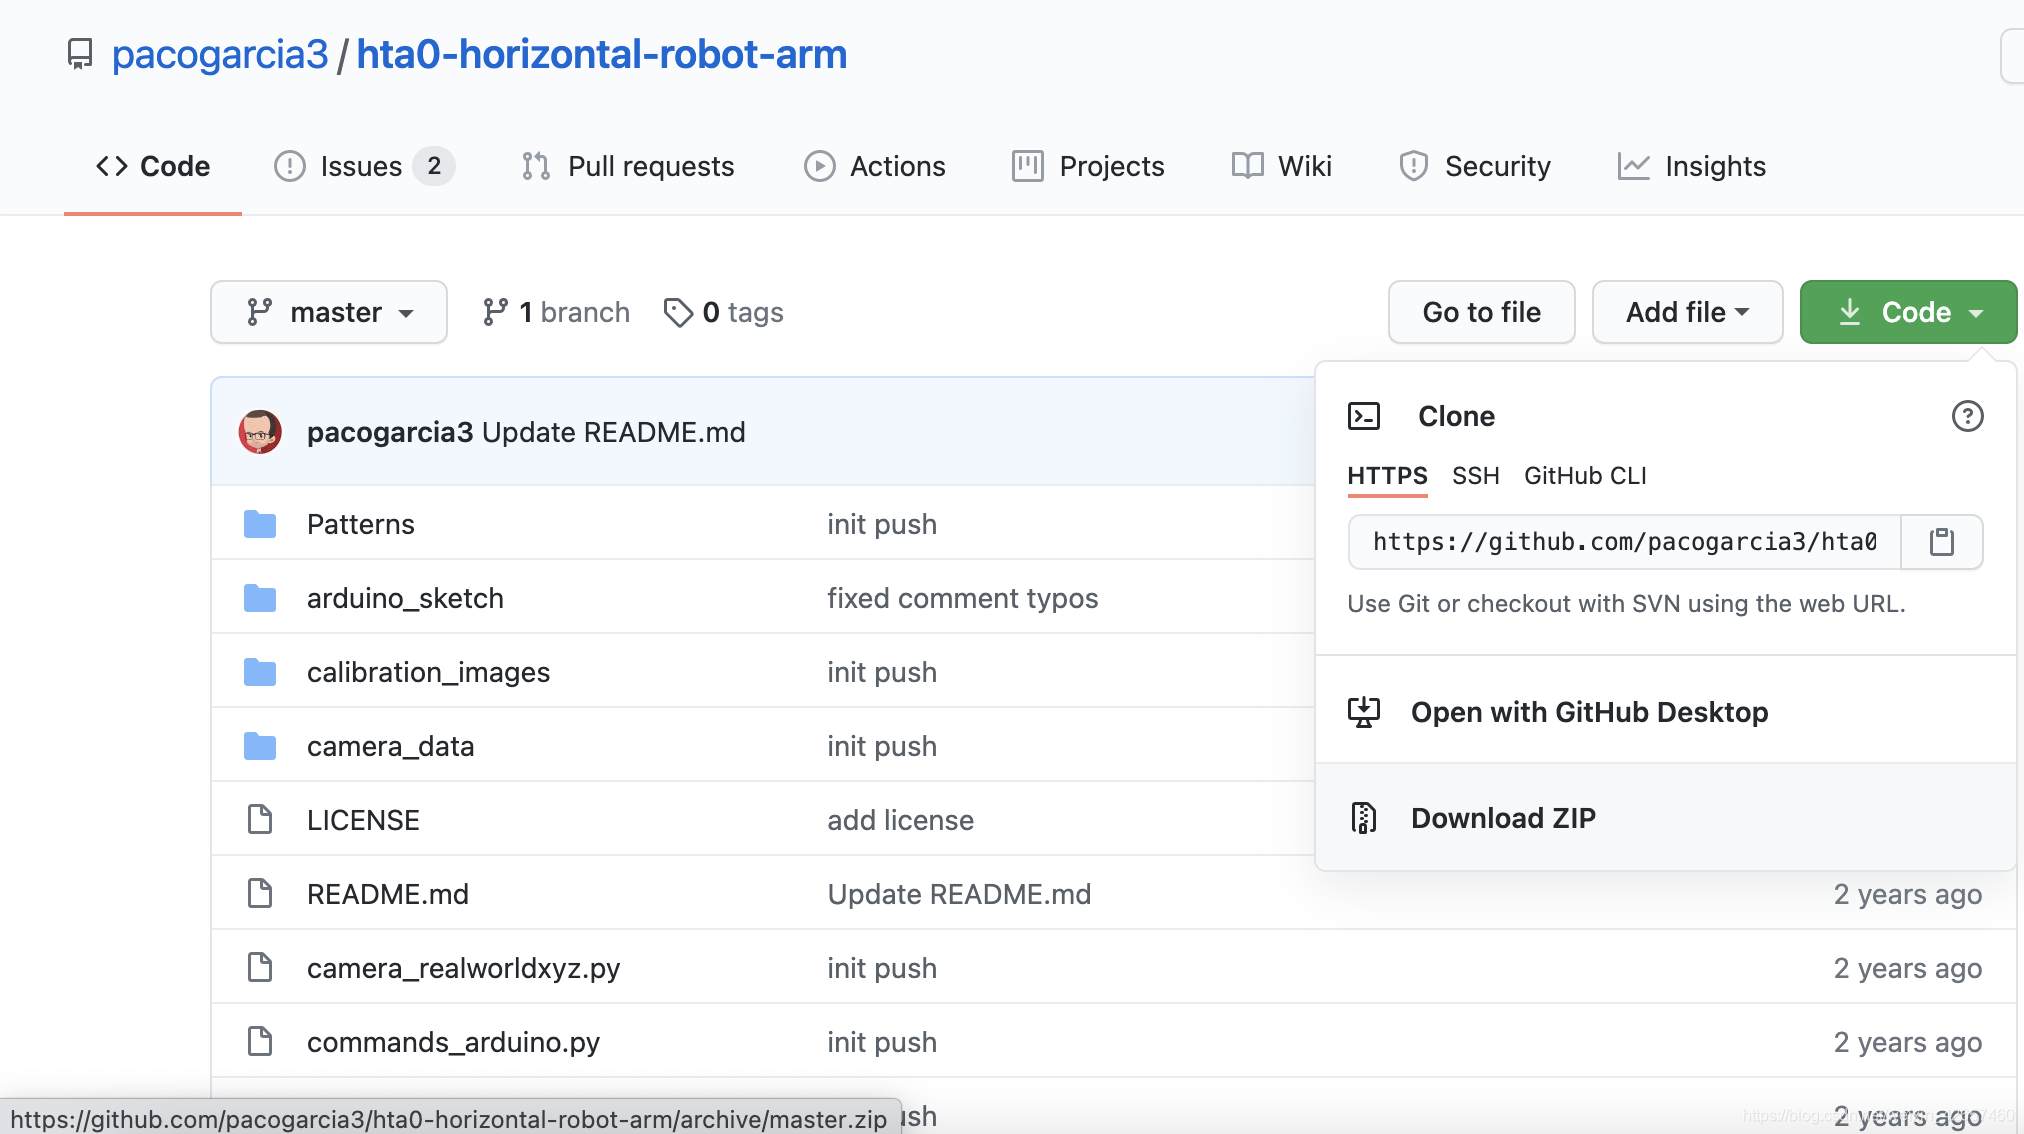This screenshot has height=1134, width=2024.
Task: Switch to the Issues tab
Action: click(364, 166)
